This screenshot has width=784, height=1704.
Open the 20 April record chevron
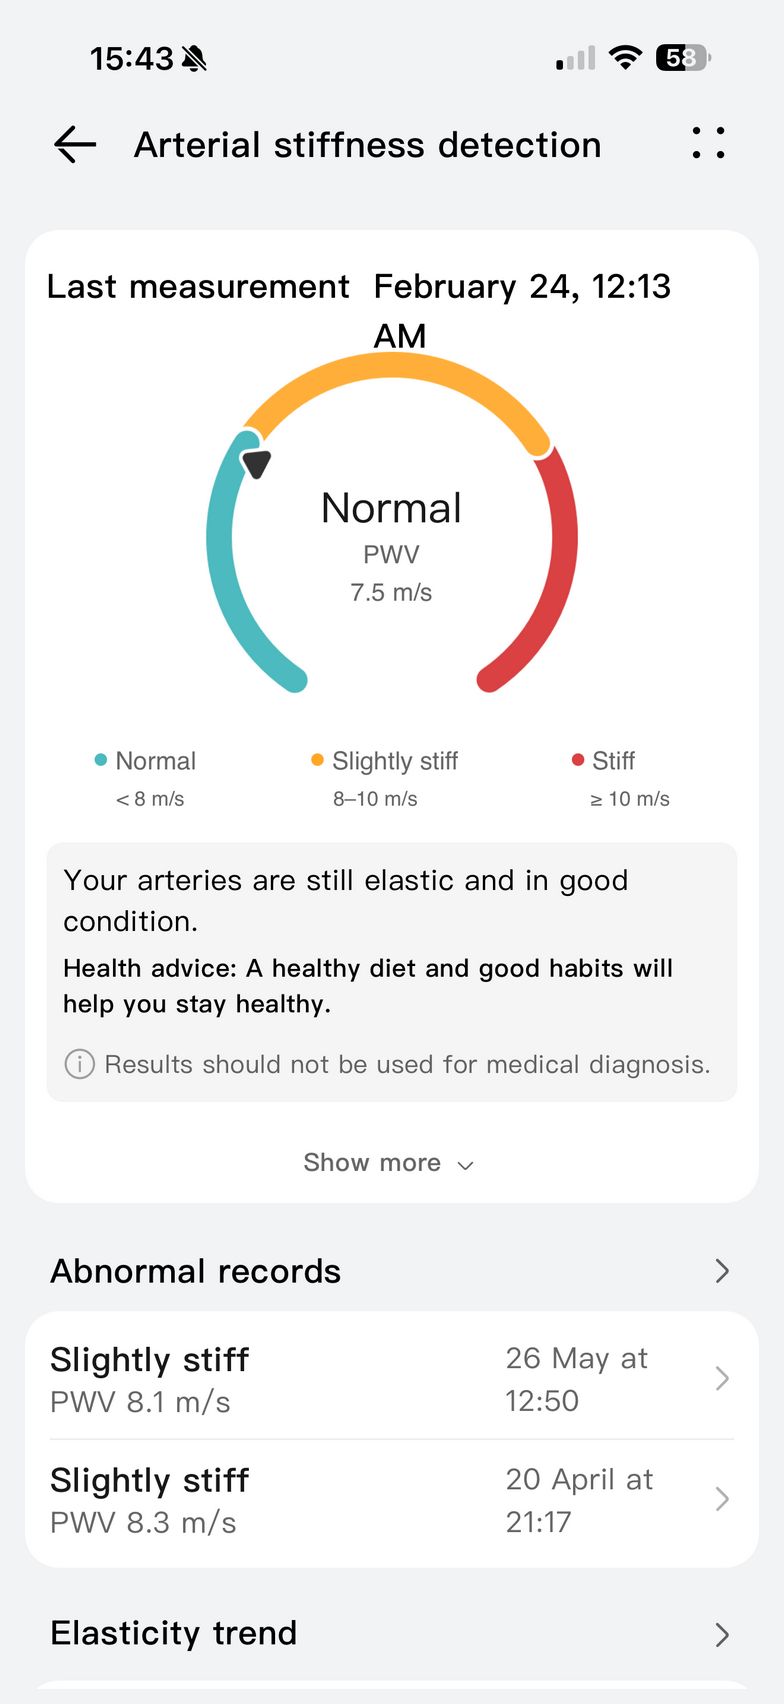click(x=722, y=1499)
